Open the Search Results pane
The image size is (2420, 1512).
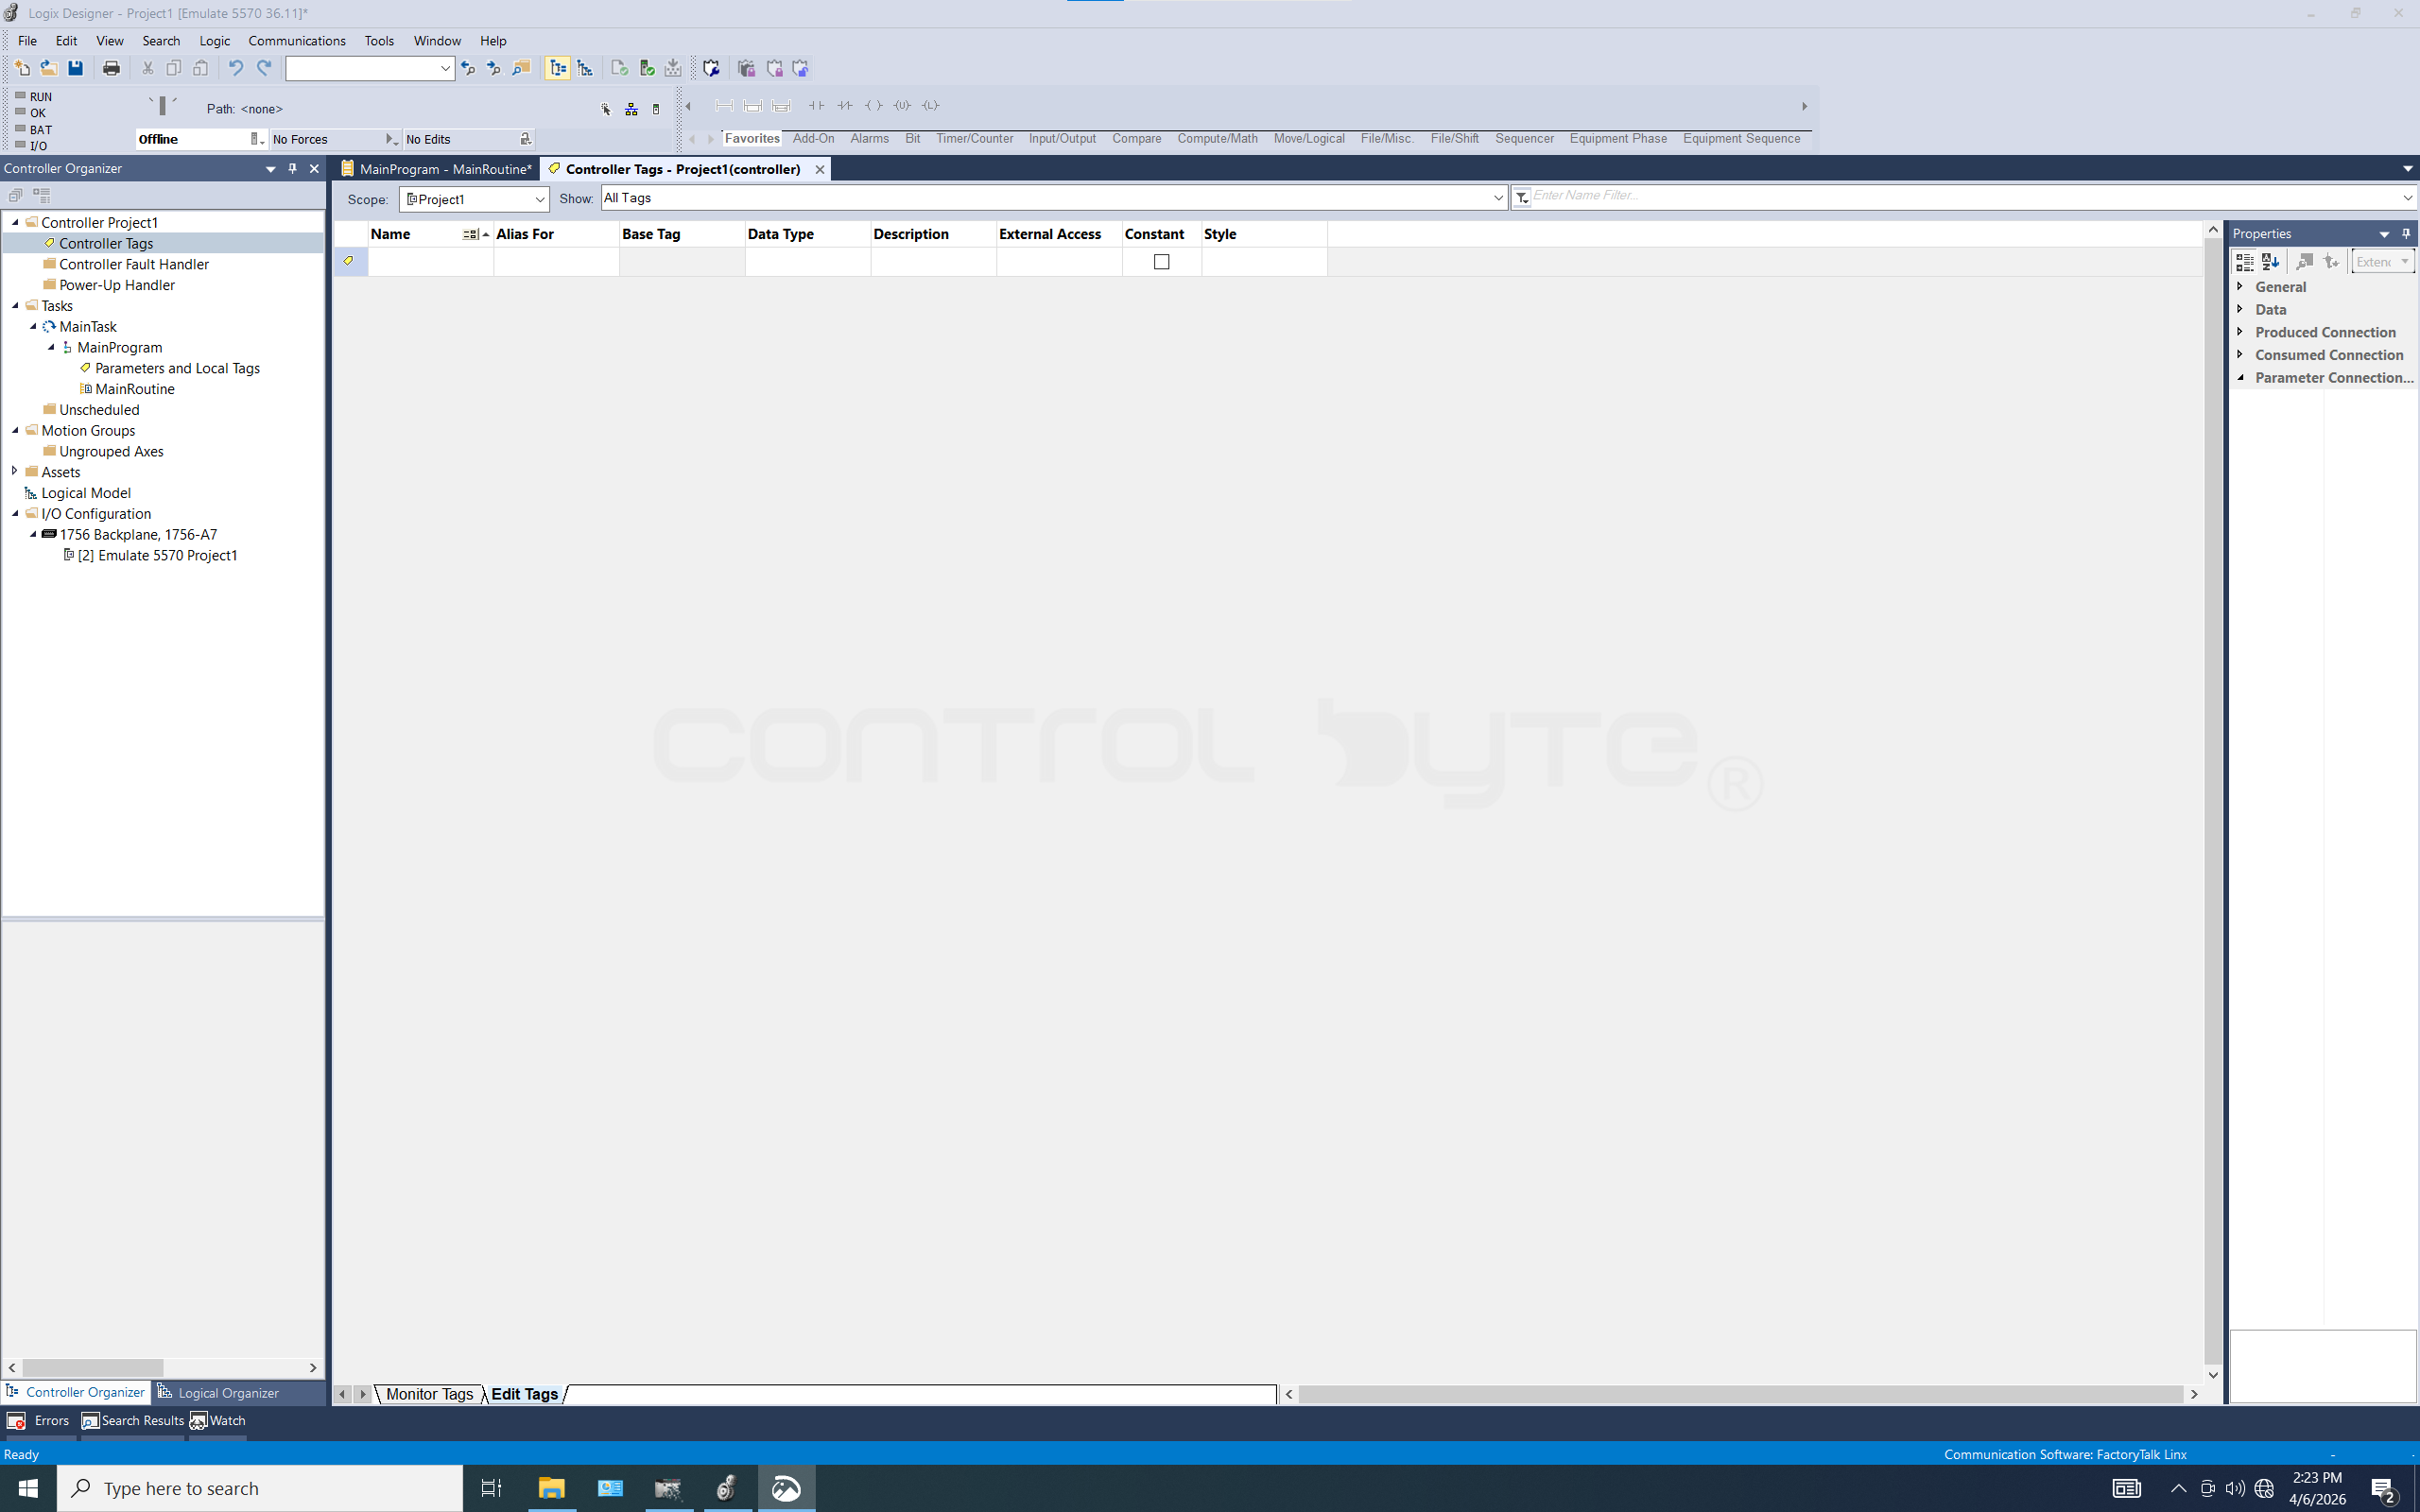(x=133, y=1420)
